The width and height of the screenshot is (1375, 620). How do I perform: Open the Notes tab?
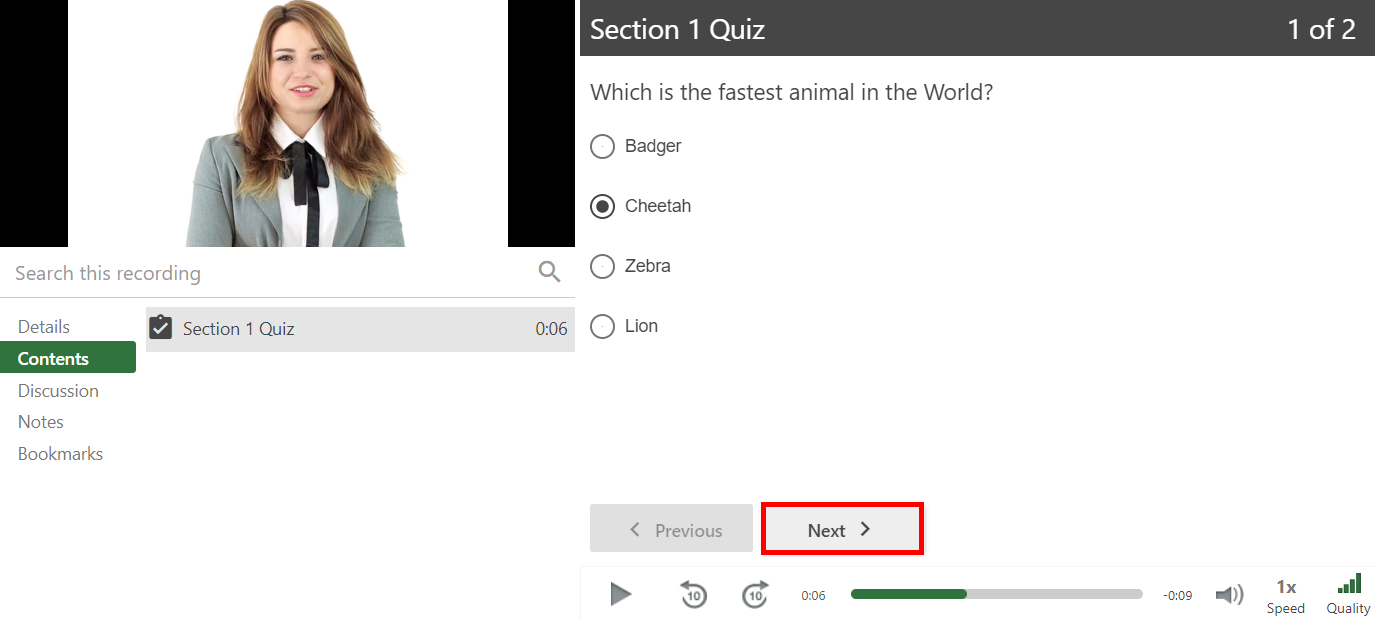pos(41,422)
